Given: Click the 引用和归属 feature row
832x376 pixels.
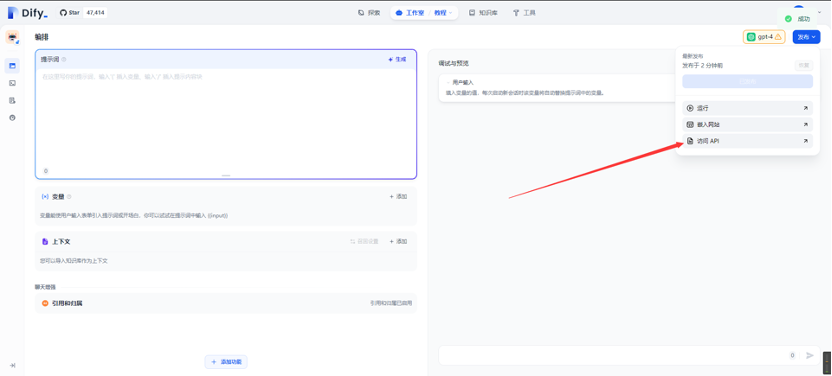Looking at the screenshot, I should 226,303.
